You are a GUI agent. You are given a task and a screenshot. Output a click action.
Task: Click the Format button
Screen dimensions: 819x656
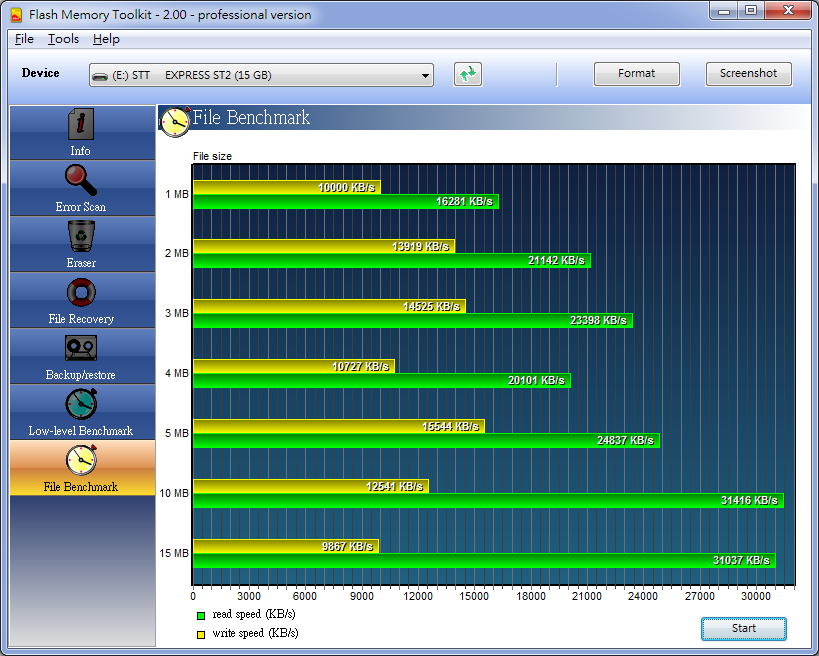point(637,74)
